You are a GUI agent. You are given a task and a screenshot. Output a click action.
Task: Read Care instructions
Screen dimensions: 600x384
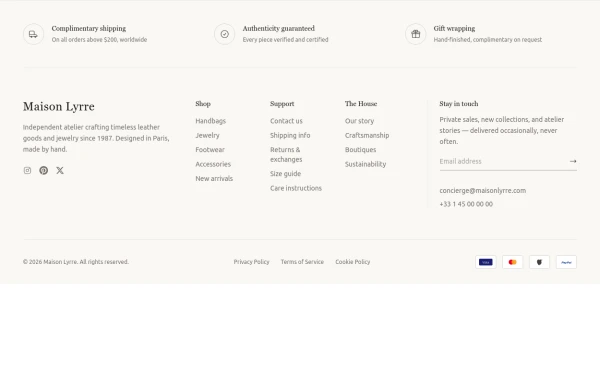pyautogui.click(x=296, y=188)
